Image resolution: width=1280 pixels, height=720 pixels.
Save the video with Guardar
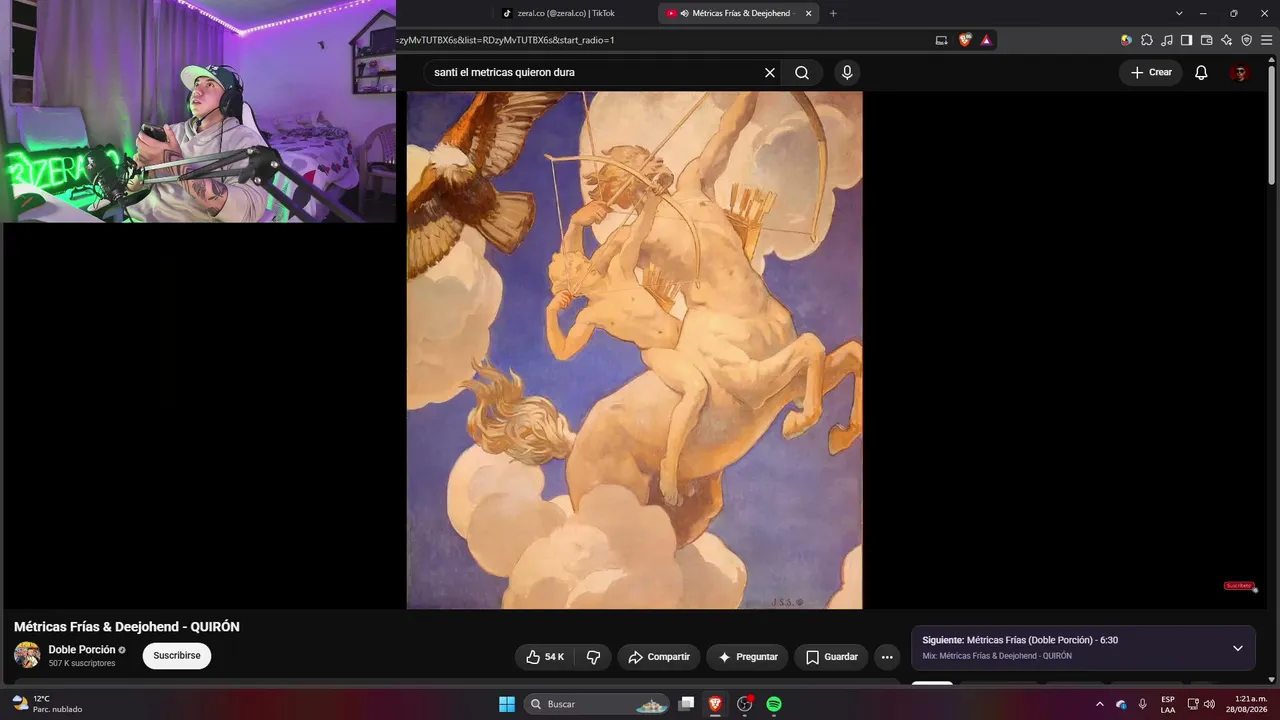tap(831, 657)
